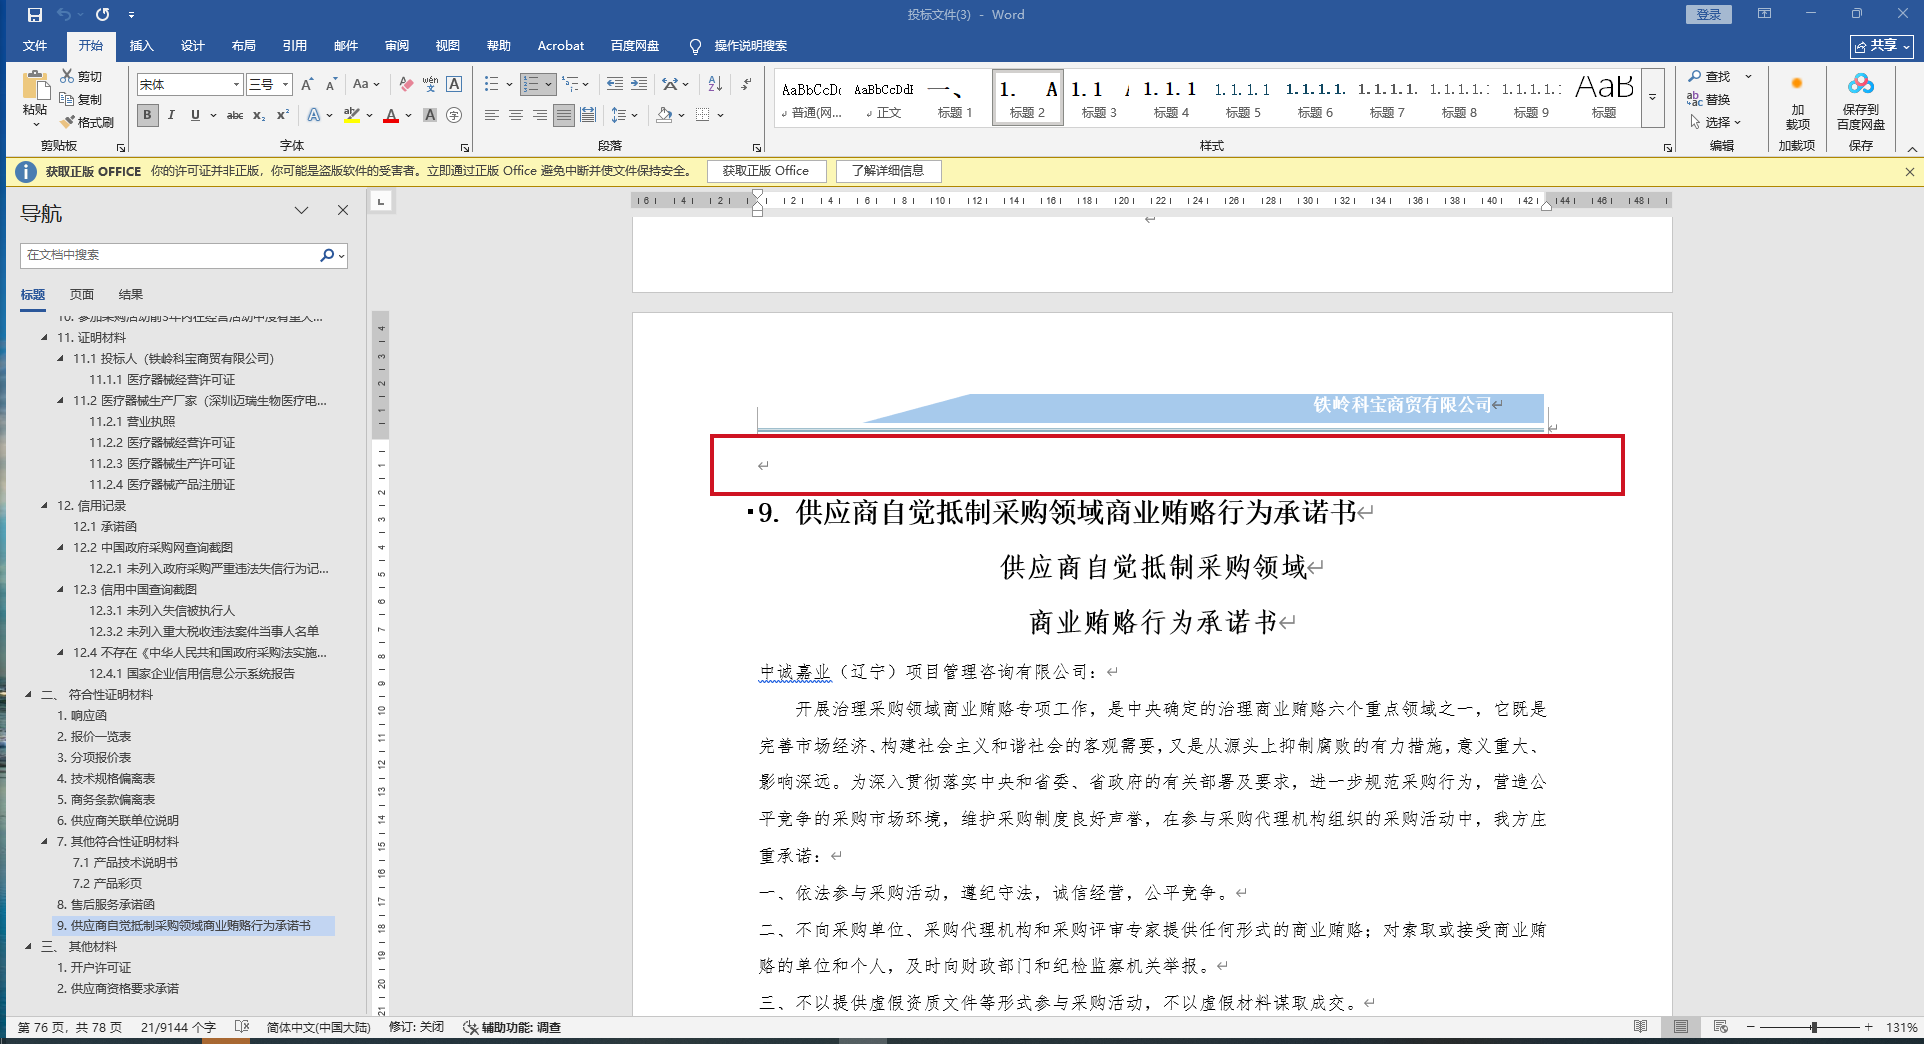Click the Clear Formatting eraser icon
This screenshot has width=1924, height=1044.
coord(406,85)
